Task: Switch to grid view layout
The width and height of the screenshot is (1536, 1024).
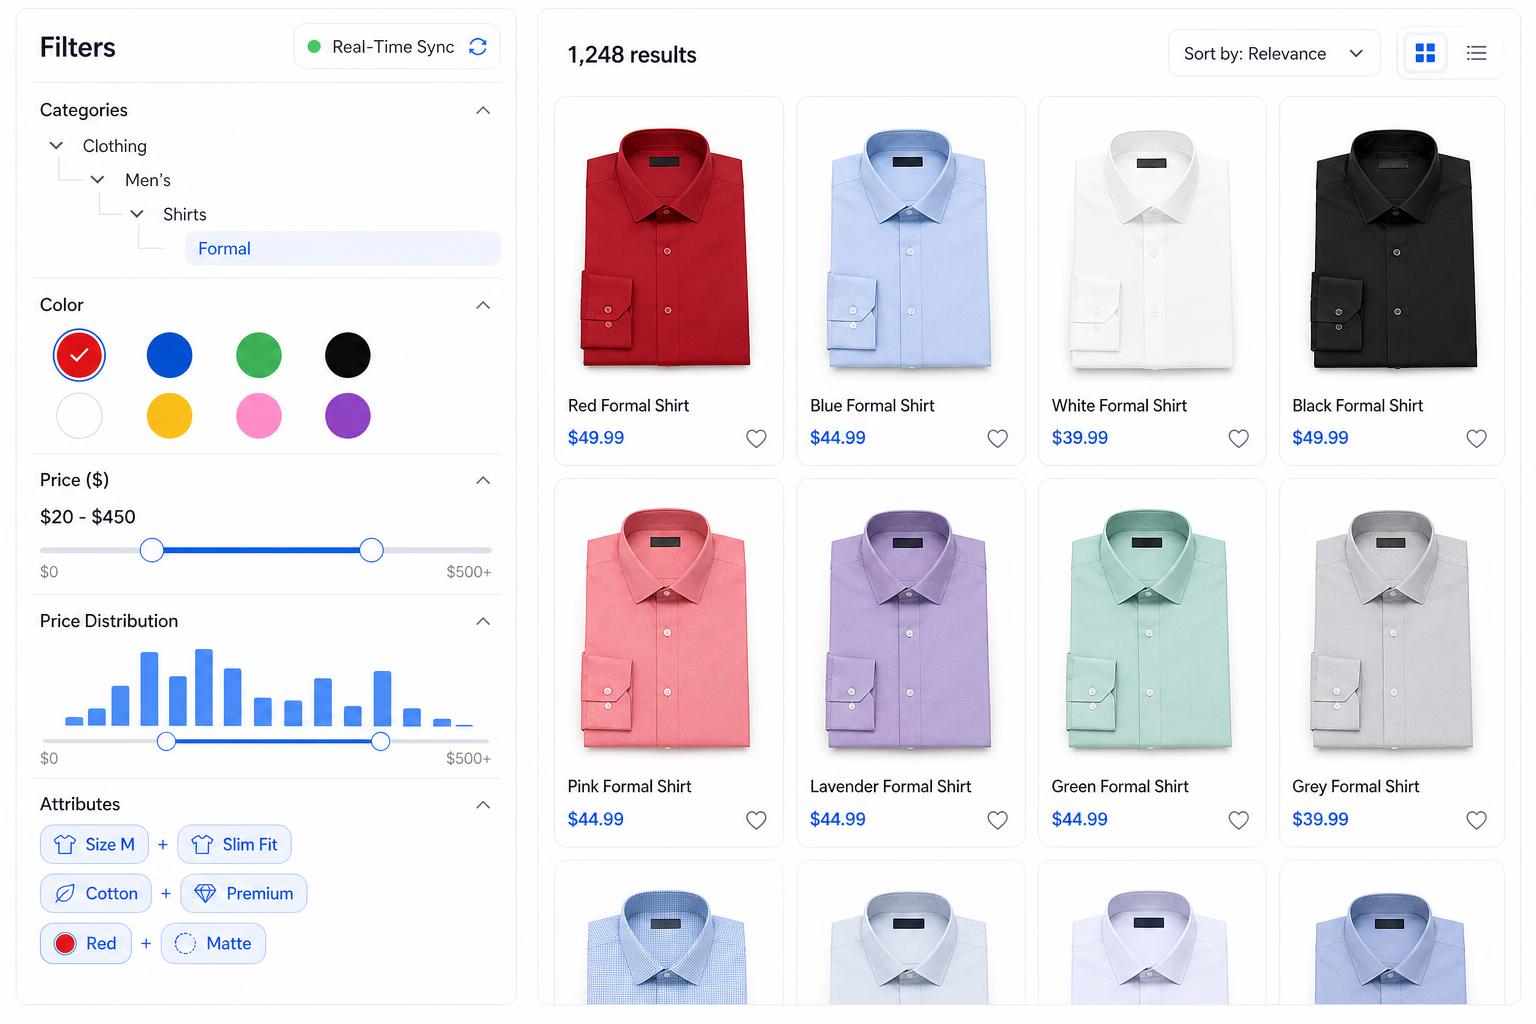Action: (x=1425, y=53)
